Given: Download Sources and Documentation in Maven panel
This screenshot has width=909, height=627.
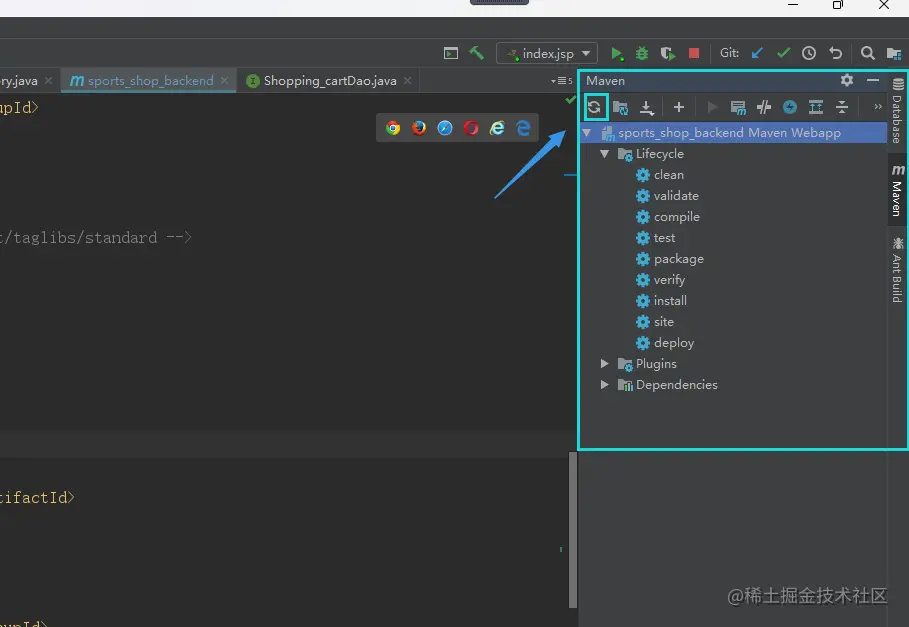Looking at the screenshot, I should [646, 107].
